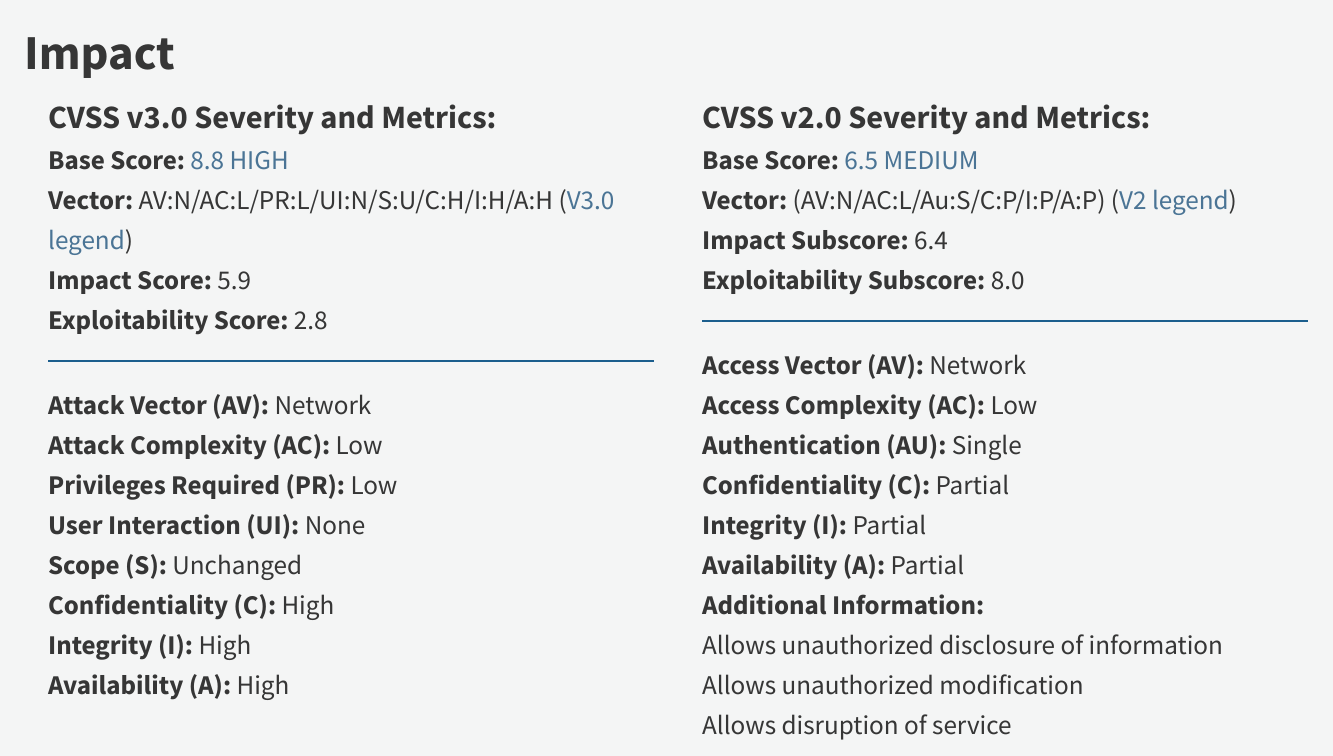Click the CVSS v3.0 Severity and Metrics heading
The image size is (1333, 756).
point(272,118)
